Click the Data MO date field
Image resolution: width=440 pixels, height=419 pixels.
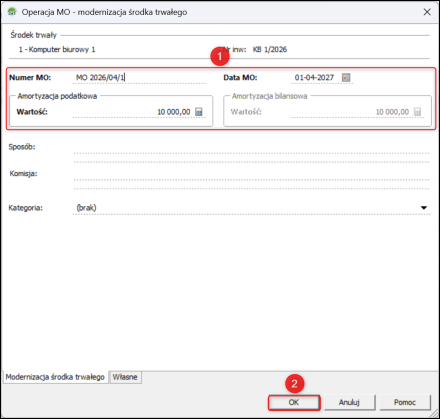[x=314, y=78]
